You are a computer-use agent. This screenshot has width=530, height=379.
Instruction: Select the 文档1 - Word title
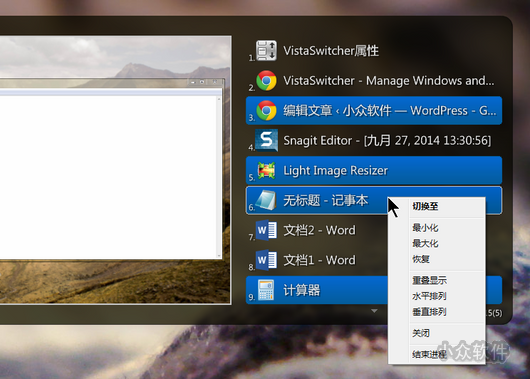click(319, 260)
